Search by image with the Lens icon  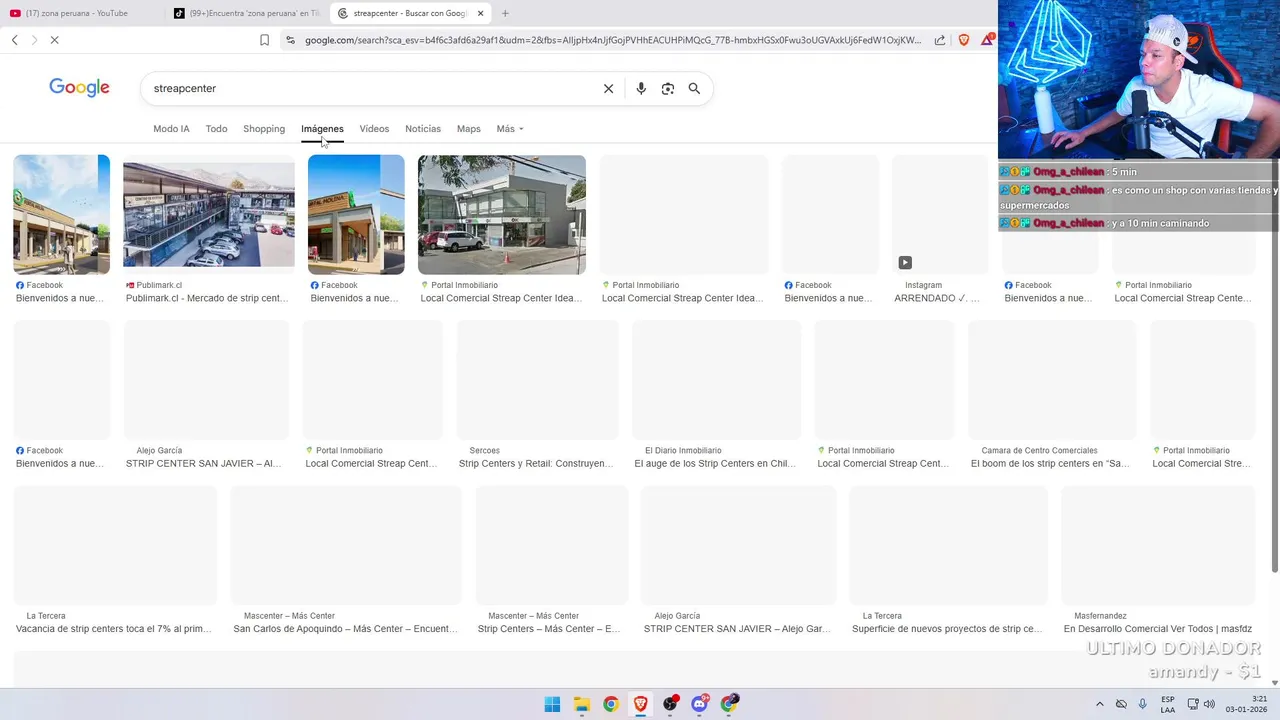tap(668, 88)
